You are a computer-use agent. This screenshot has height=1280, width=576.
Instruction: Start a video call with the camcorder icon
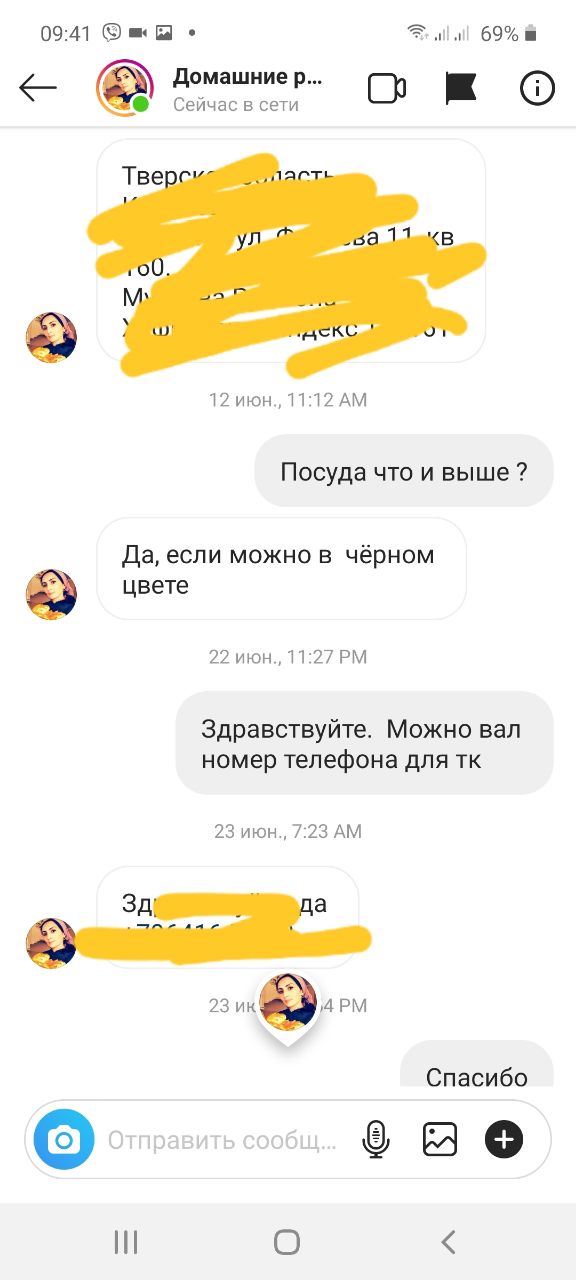[387, 88]
